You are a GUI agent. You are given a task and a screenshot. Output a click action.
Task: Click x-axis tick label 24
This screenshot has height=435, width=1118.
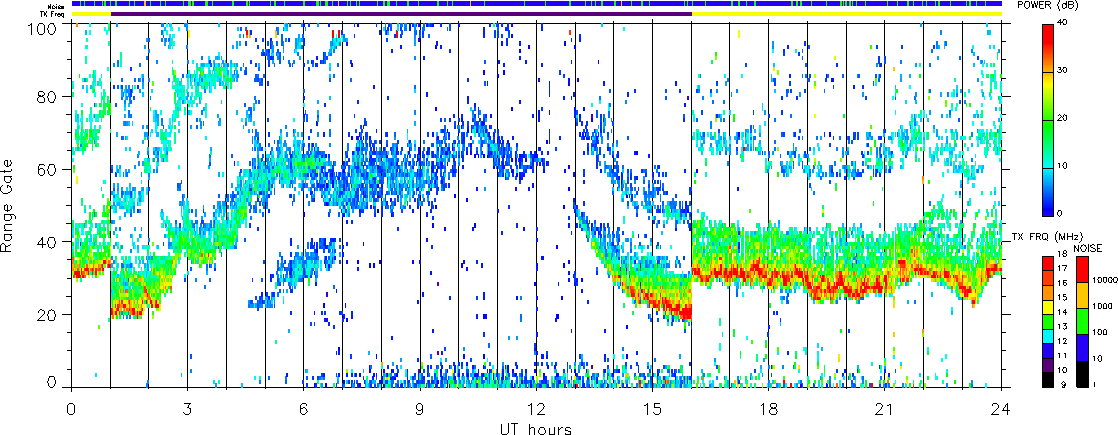tap(1001, 409)
